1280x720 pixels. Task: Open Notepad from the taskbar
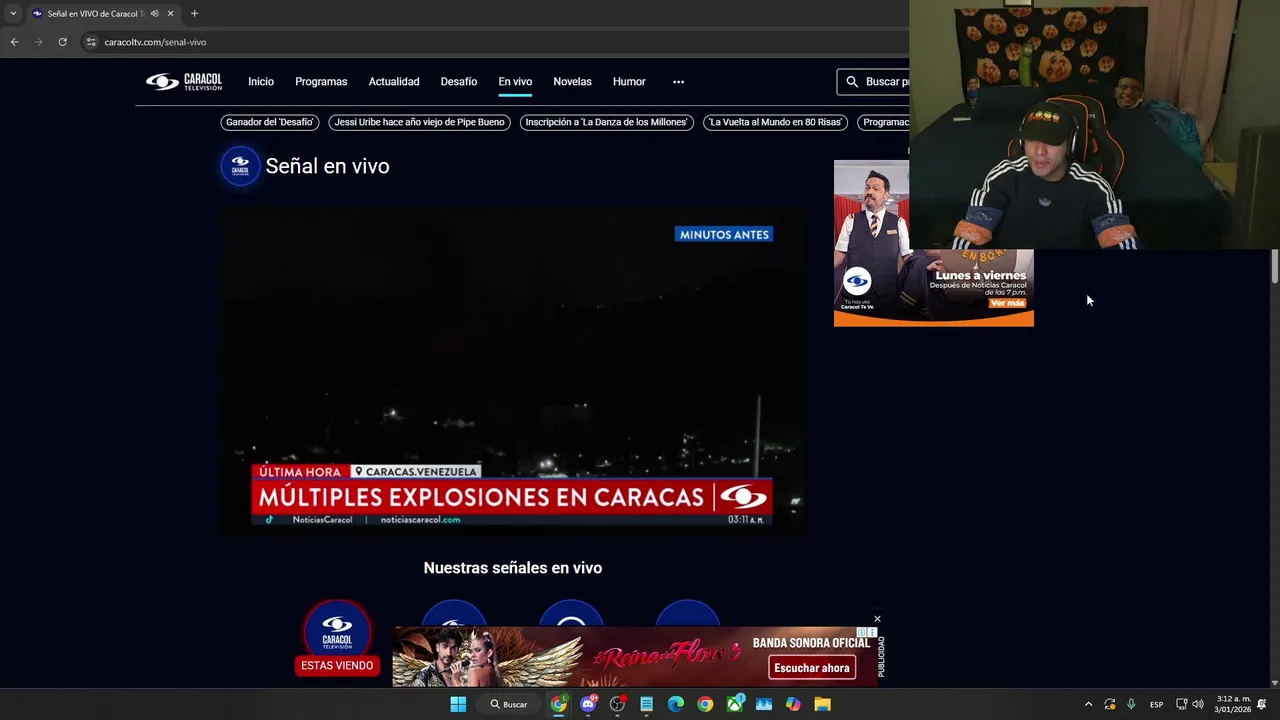(647, 704)
